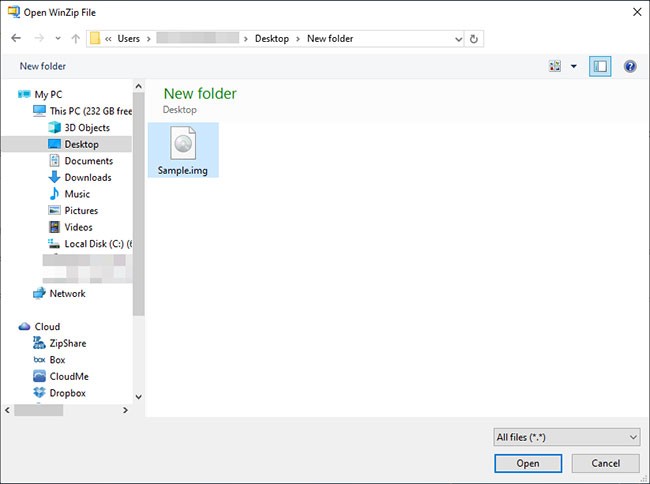This screenshot has width=650, height=484.
Task: Toggle the preview pane button
Action: pyautogui.click(x=600, y=67)
